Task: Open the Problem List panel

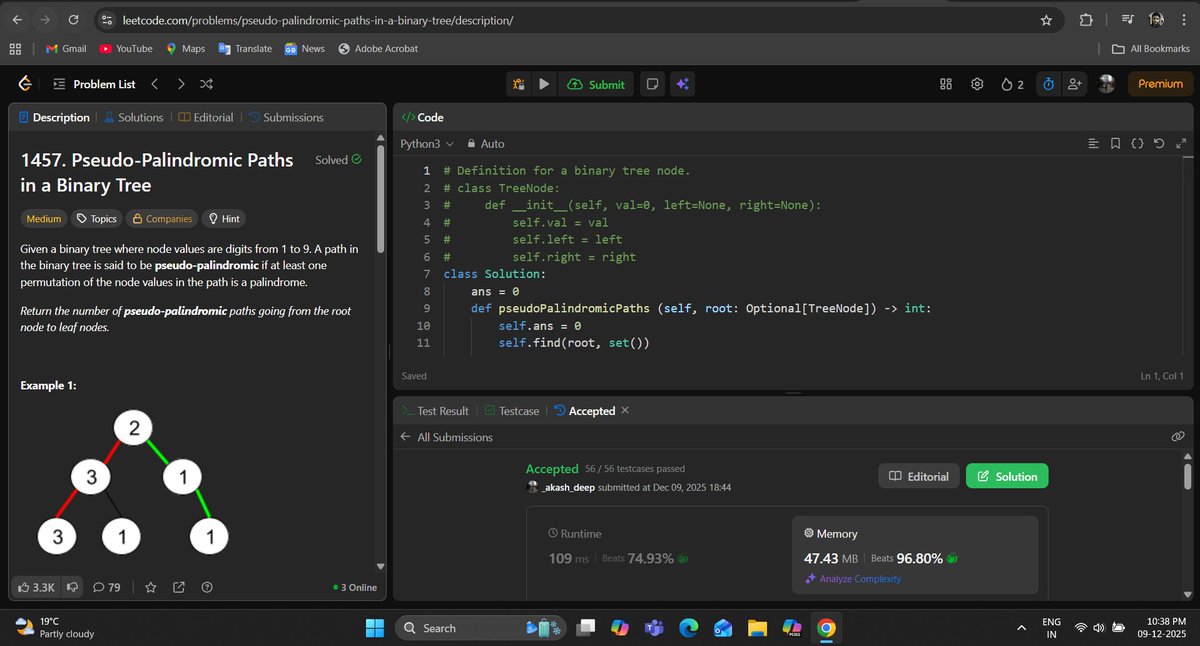Action: 94,85
